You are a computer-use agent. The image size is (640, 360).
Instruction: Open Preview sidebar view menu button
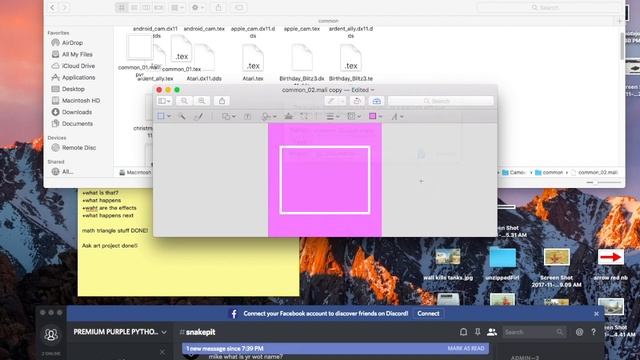tap(164, 101)
